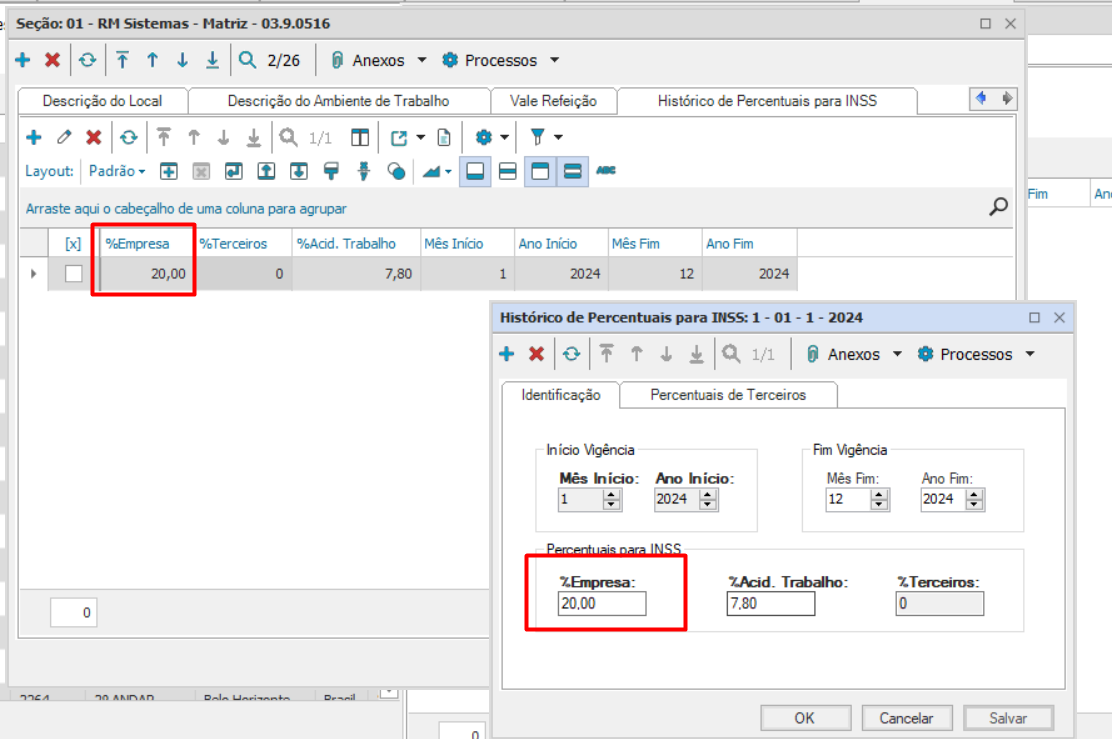Delete record with red X in Seção toolbar
This screenshot has width=1112, height=739.
pyautogui.click(x=52, y=60)
